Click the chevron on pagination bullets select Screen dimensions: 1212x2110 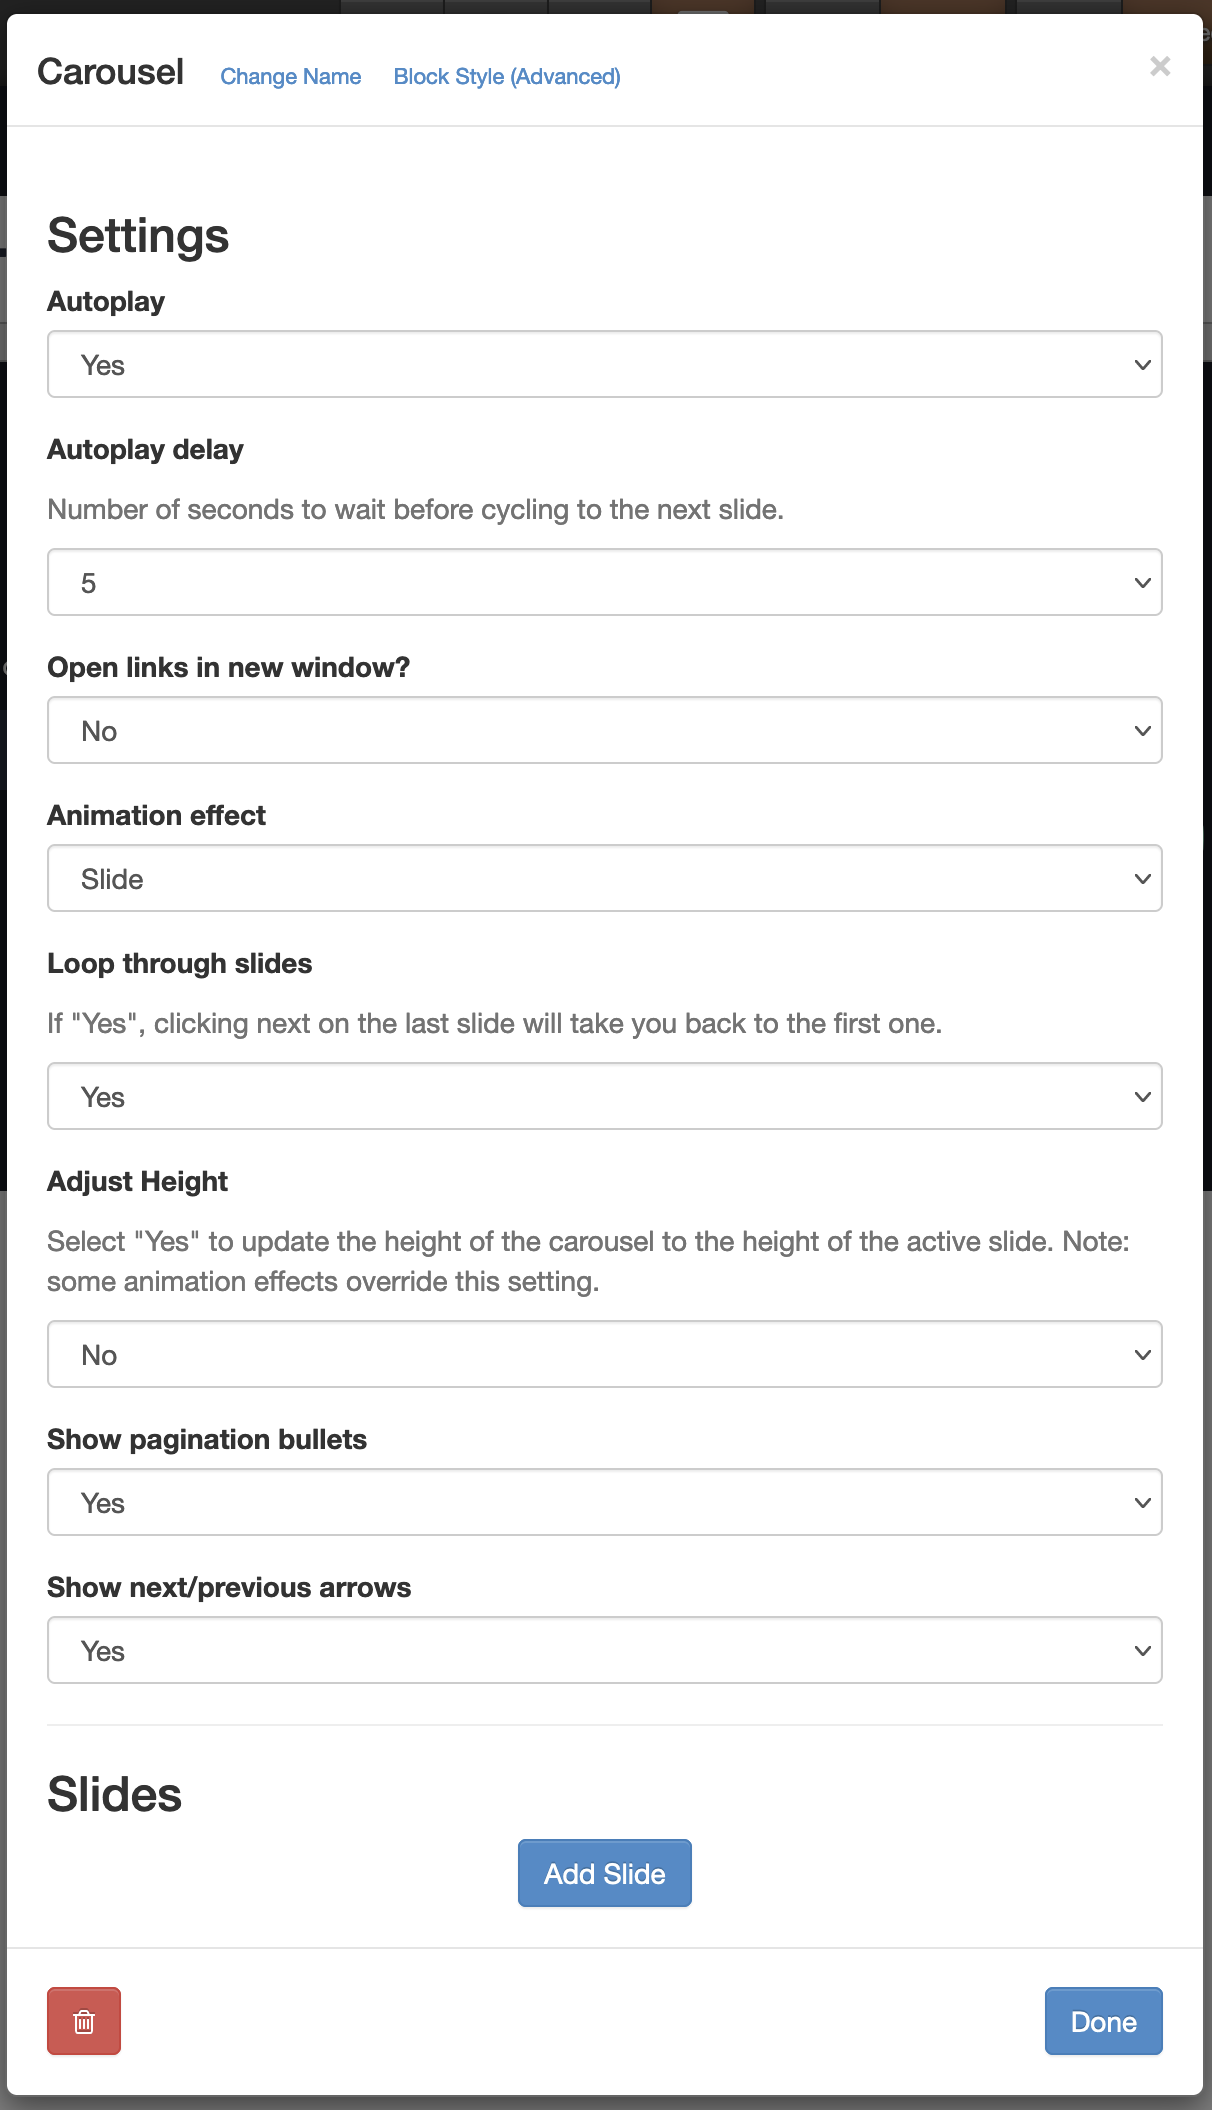[x=1142, y=1503]
